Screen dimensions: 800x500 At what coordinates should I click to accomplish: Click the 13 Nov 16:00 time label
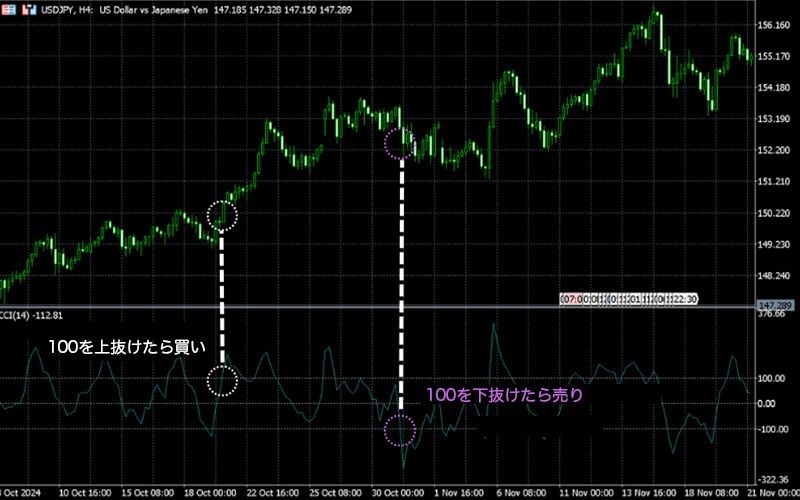(648, 493)
